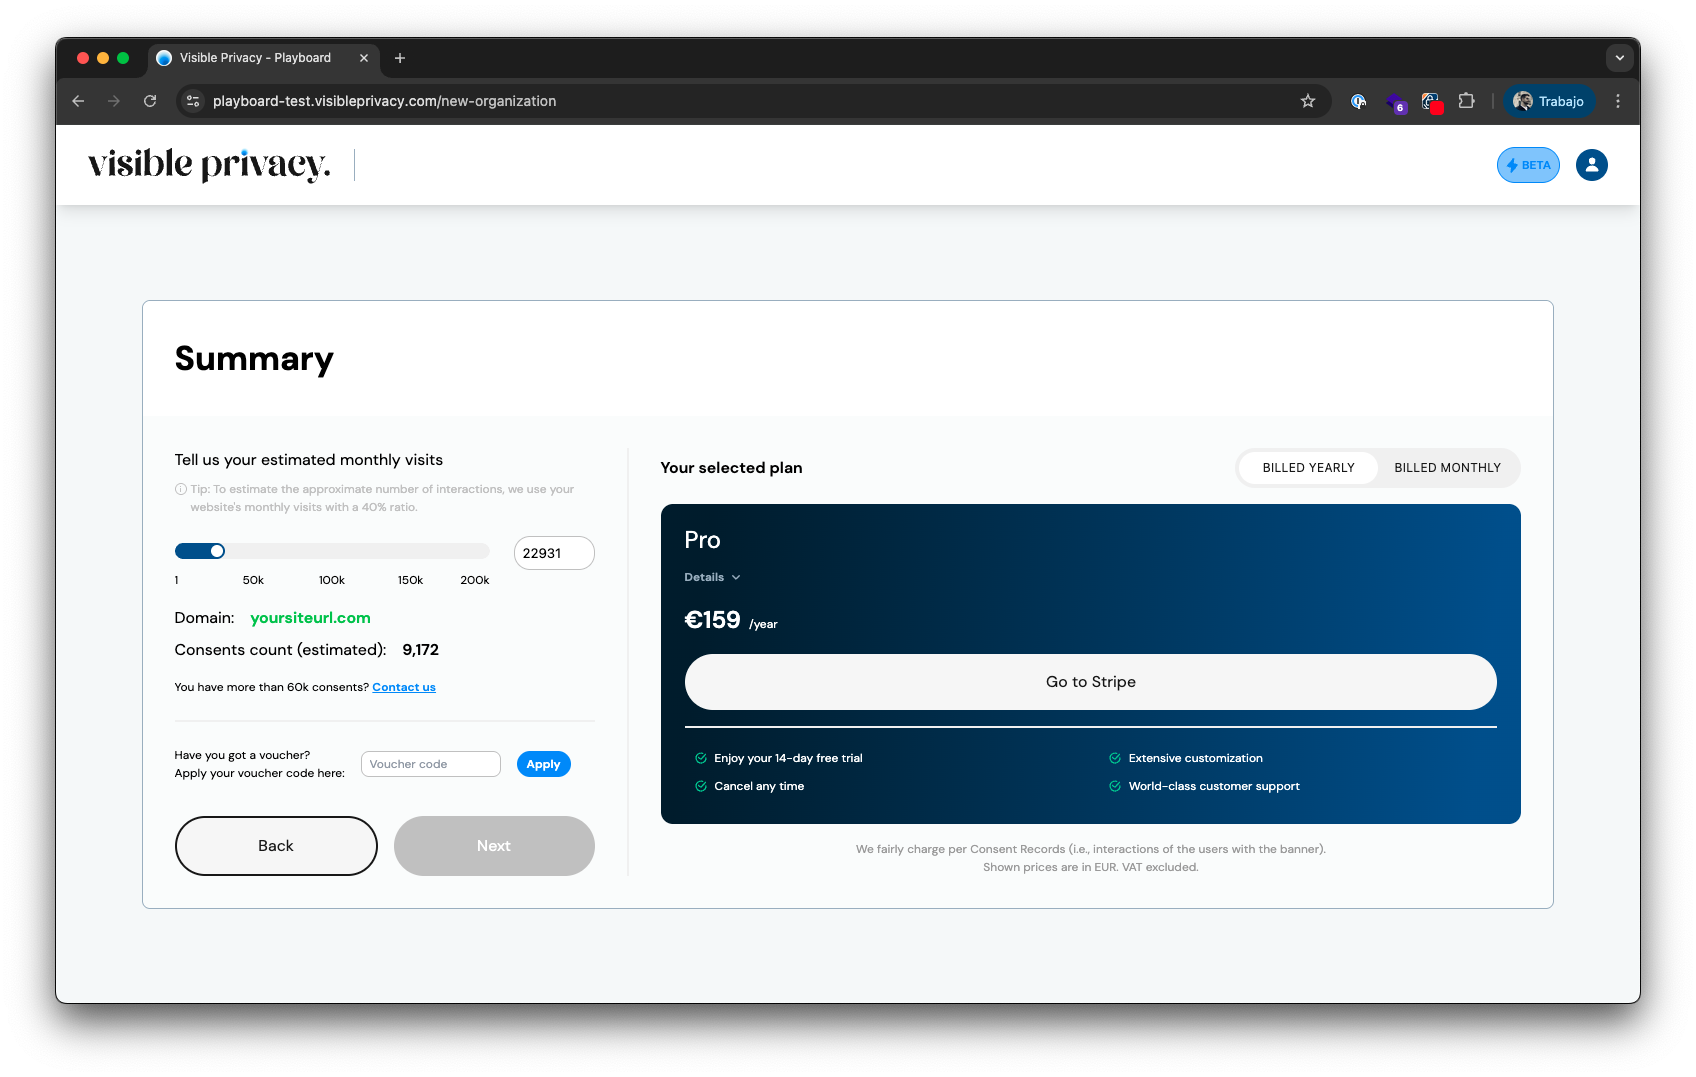Follow the Contact us link
The image size is (1696, 1077).
click(x=403, y=687)
